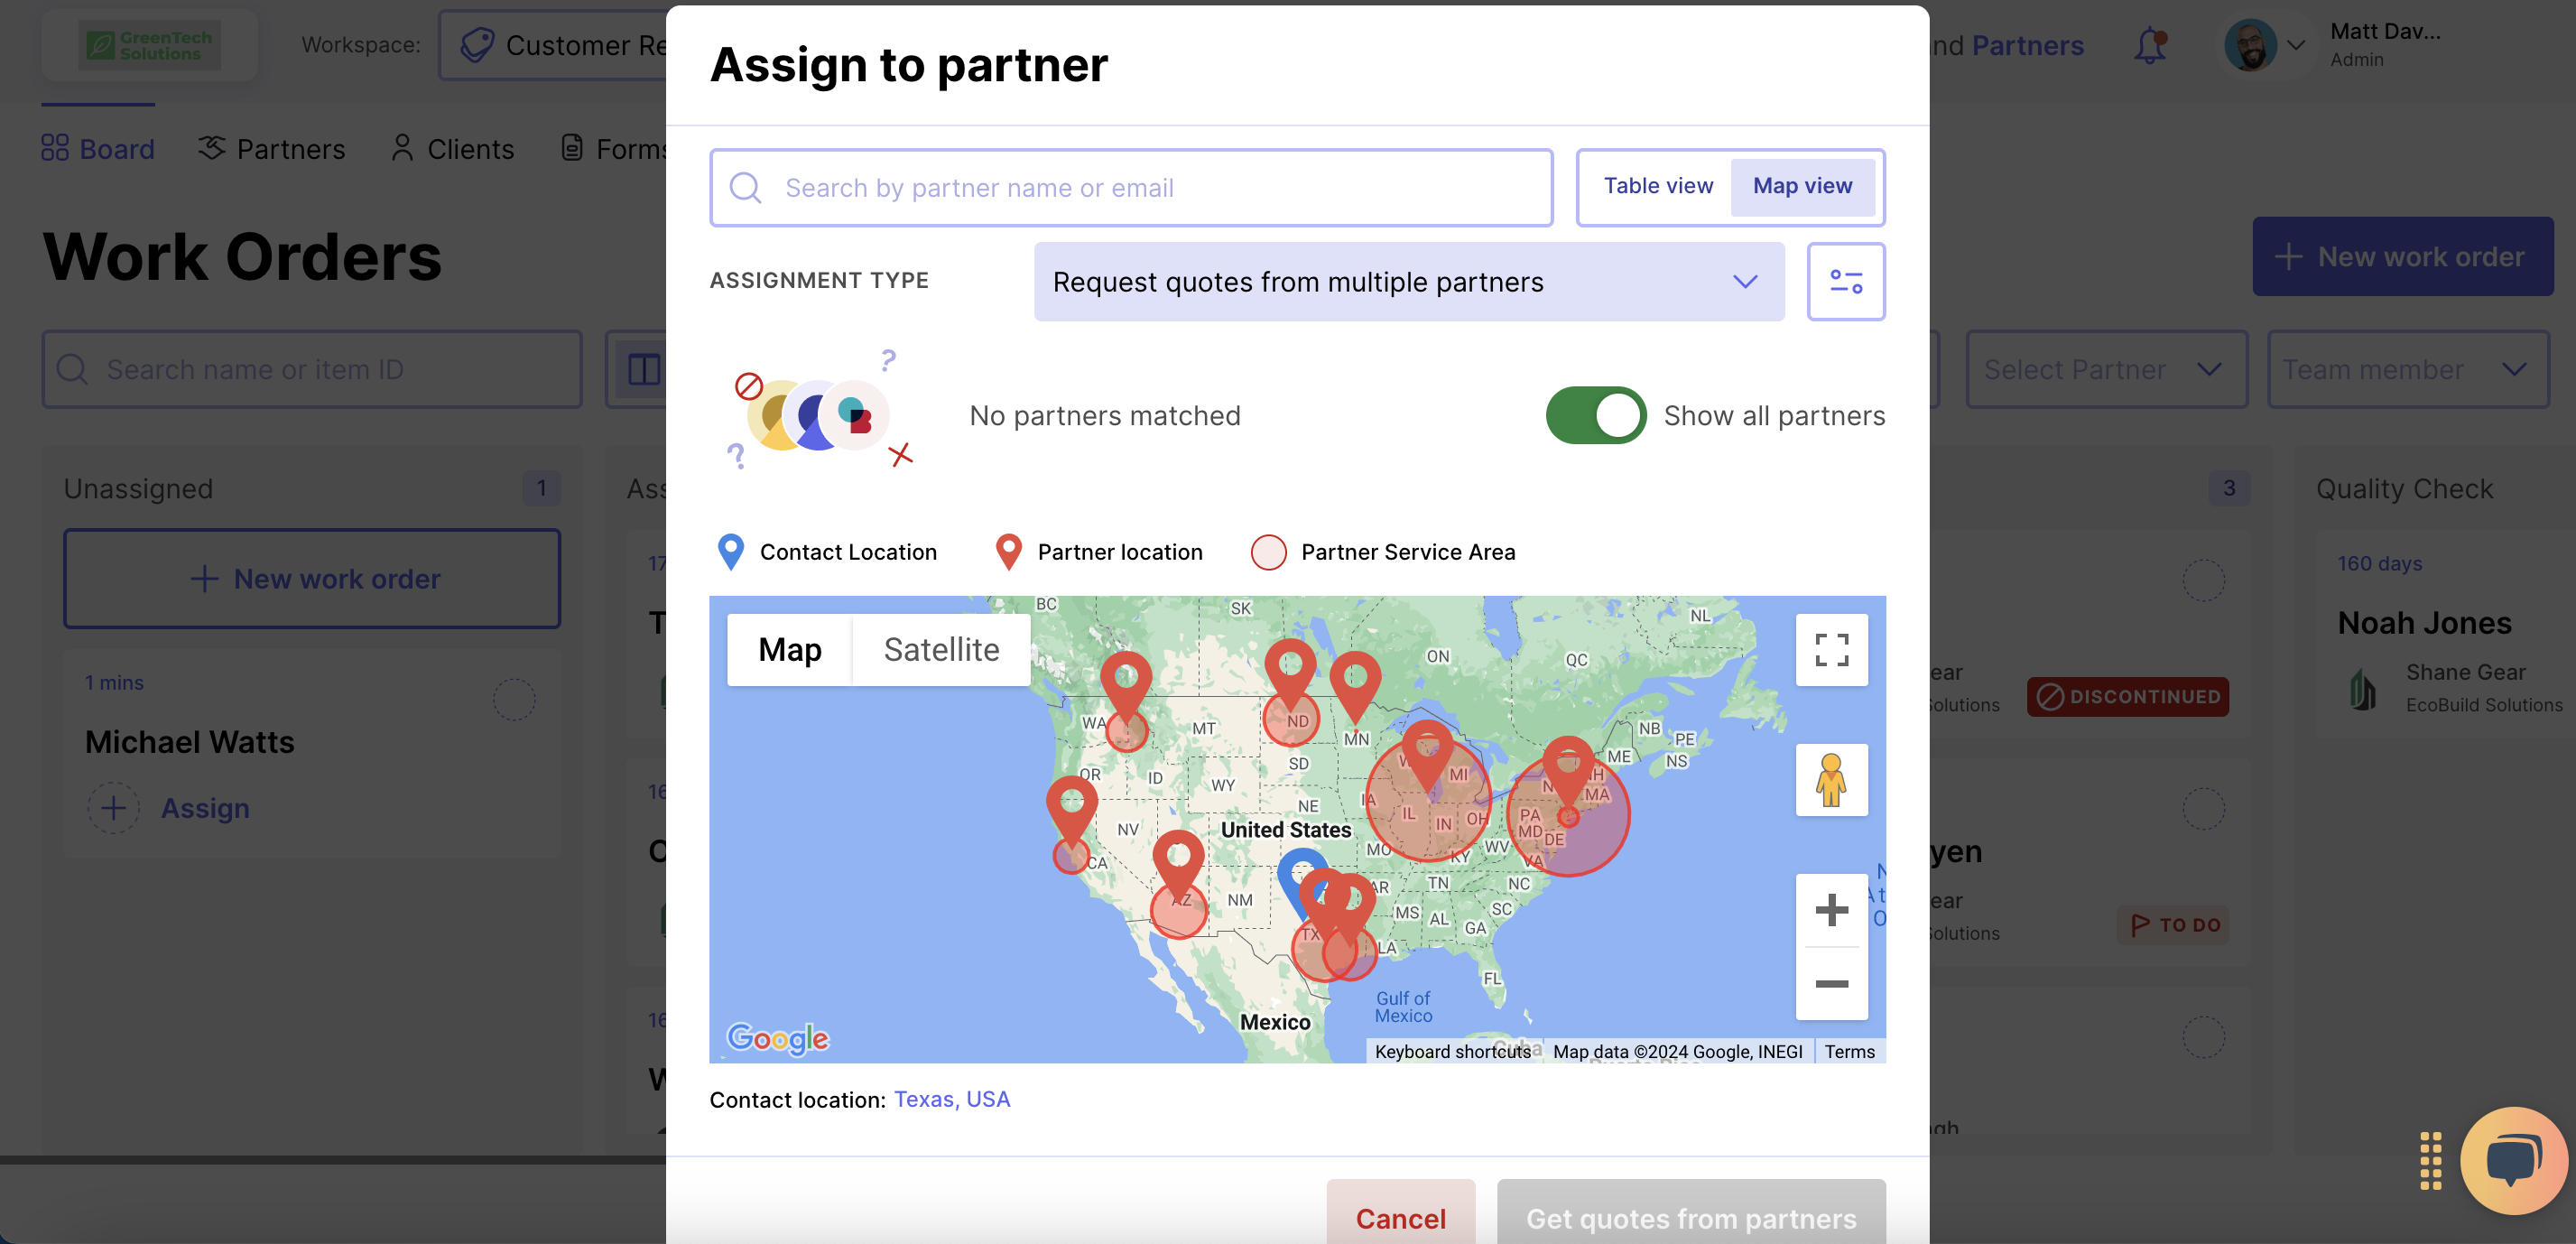Open the notifications bell

click(2149, 46)
